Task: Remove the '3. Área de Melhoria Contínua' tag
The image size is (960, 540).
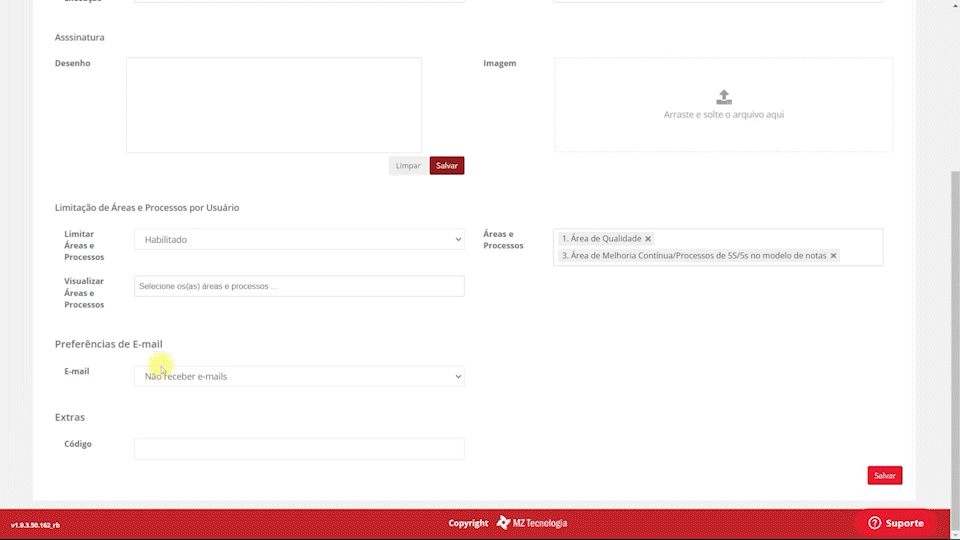Action: coord(833,256)
